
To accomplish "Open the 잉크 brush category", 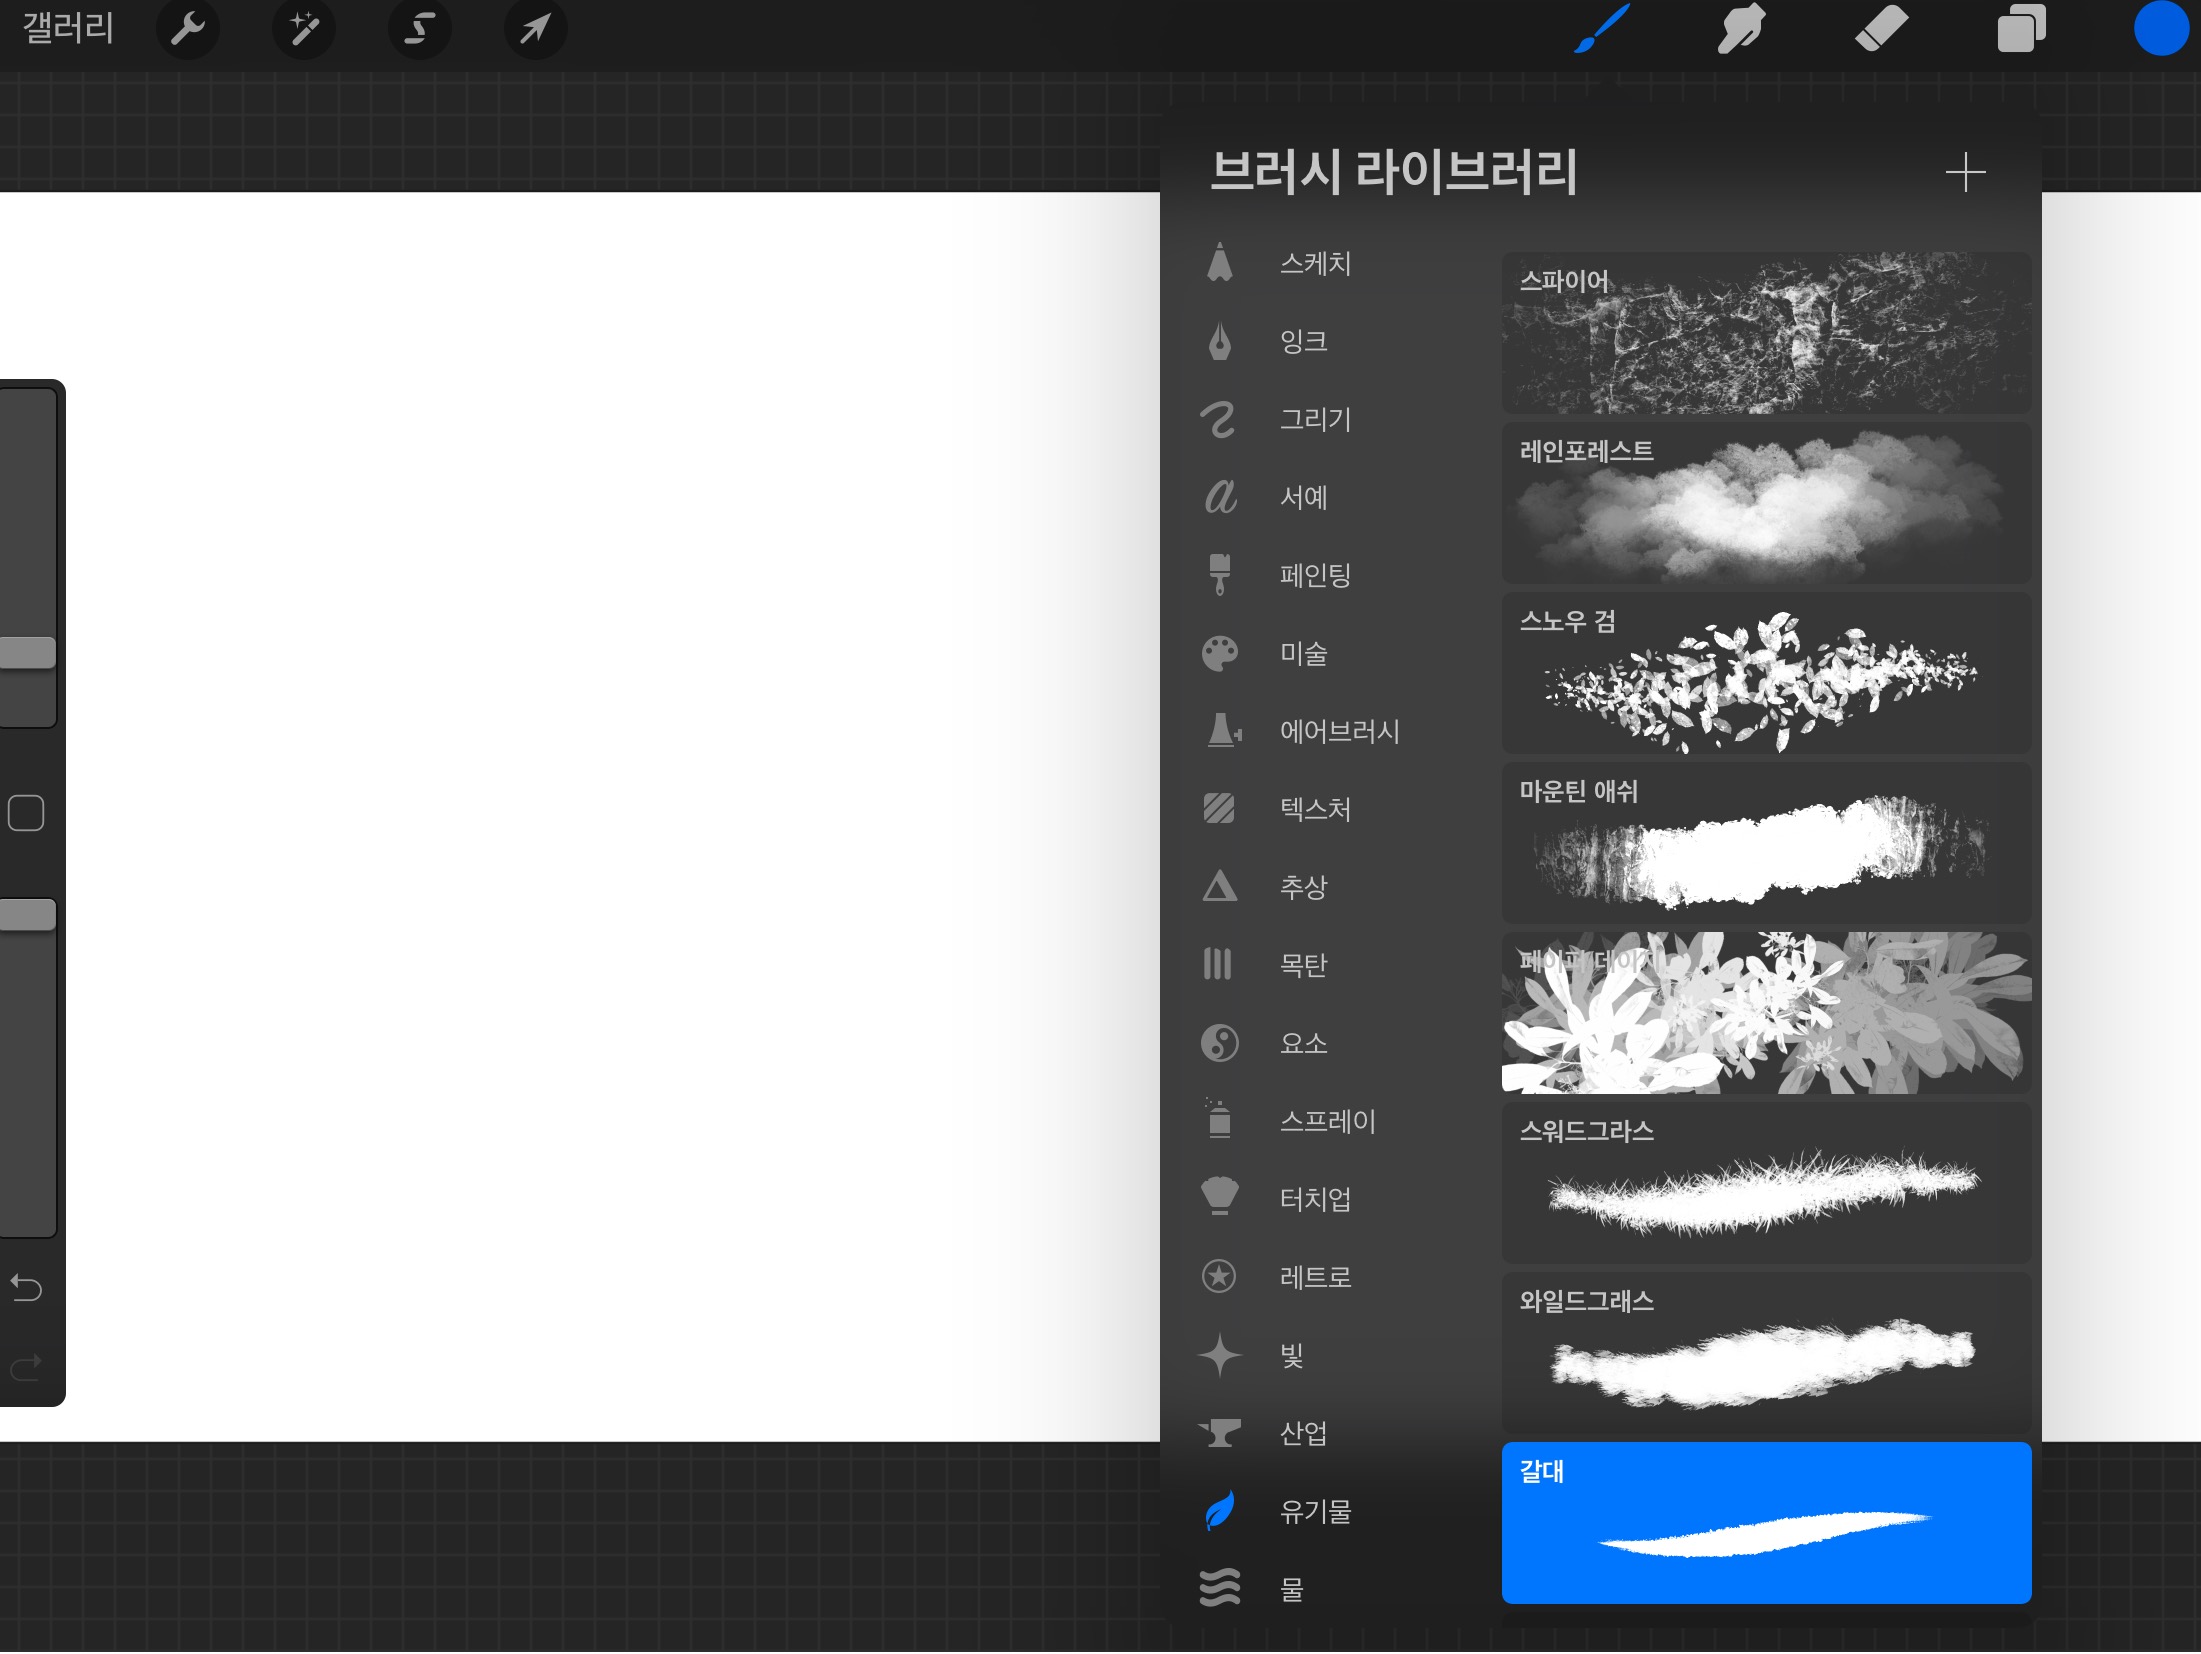I will point(1303,342).
